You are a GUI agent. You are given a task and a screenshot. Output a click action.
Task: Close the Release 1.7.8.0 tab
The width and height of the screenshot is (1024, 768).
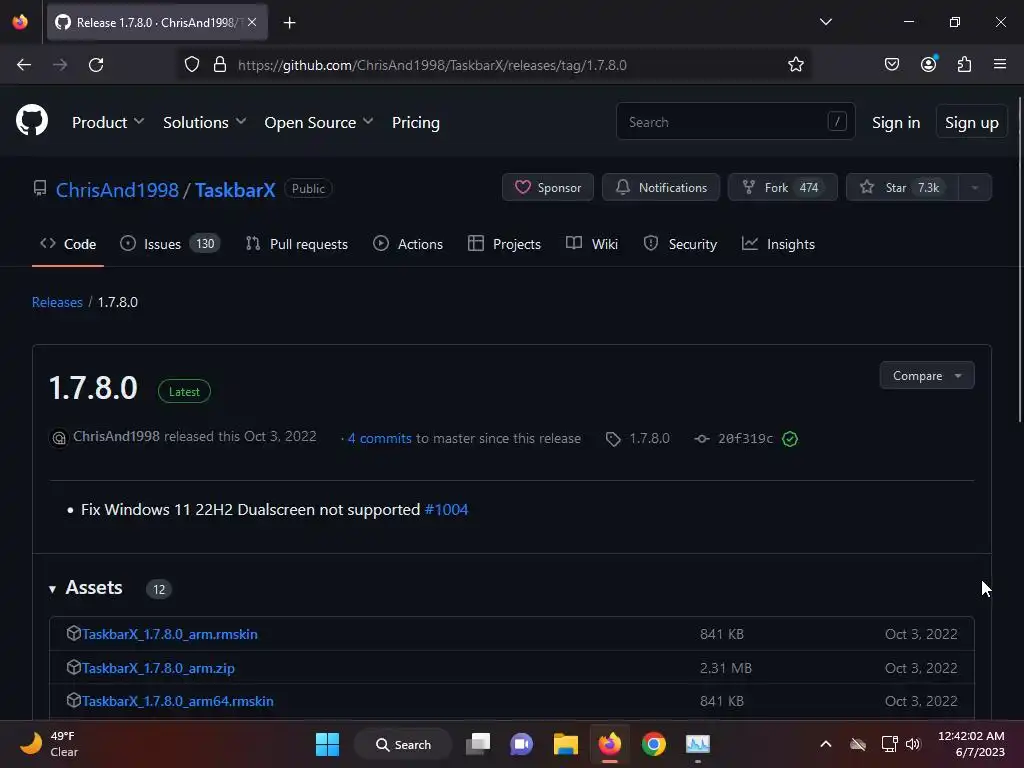(252, 22)
